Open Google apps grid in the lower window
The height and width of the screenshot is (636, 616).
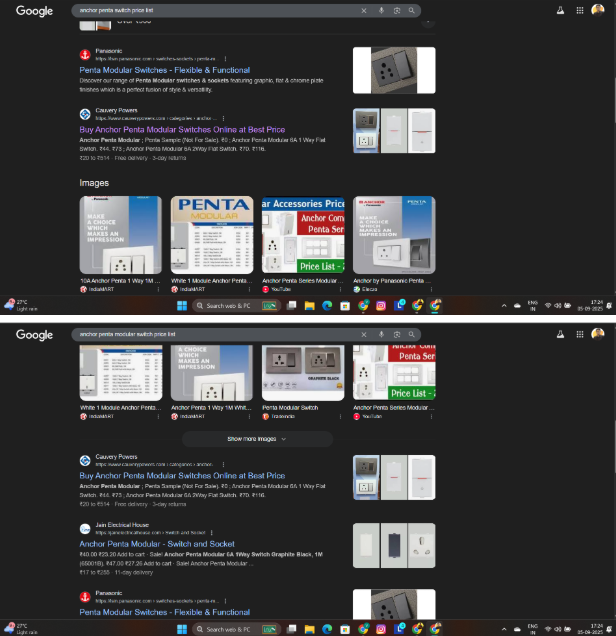click(x=580, y=334)
